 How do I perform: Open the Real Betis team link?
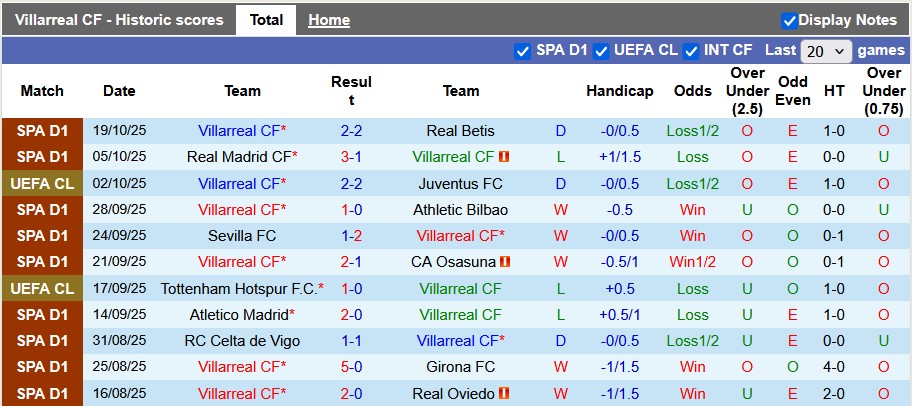pos(460,131)
